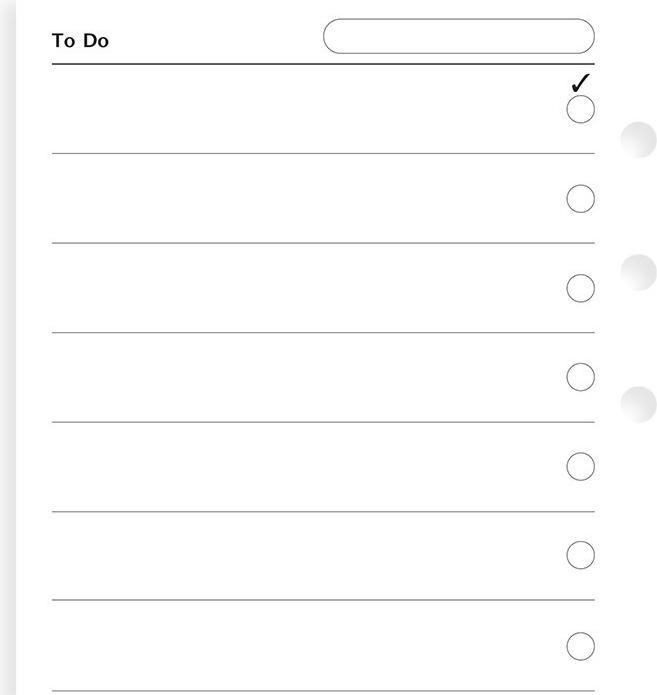The height and width of the screenshot is (695, 657).
Task: Click the third blank to-do row
Action: click(323, 288)
